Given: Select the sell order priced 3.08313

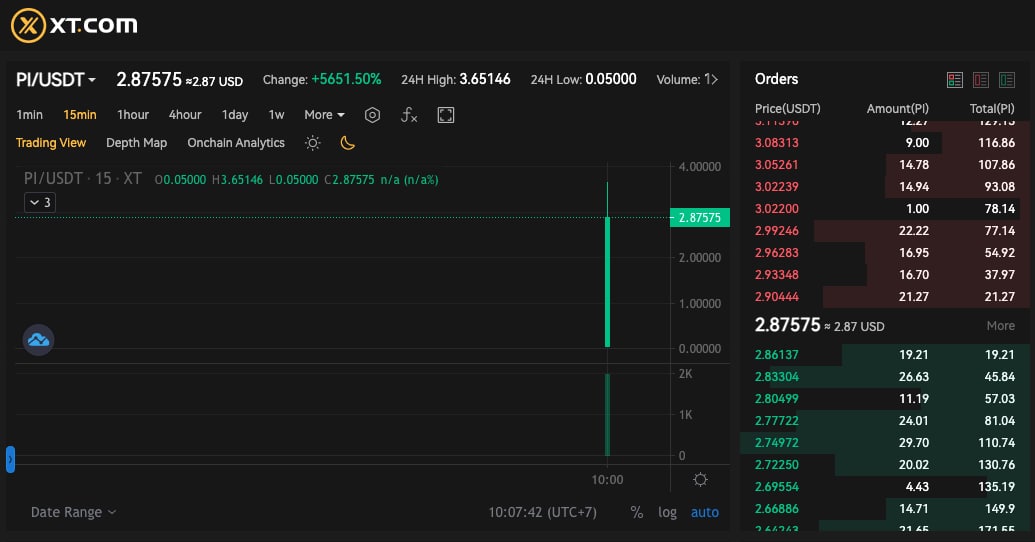Looking at the screenshot, I should click(885, 143).
